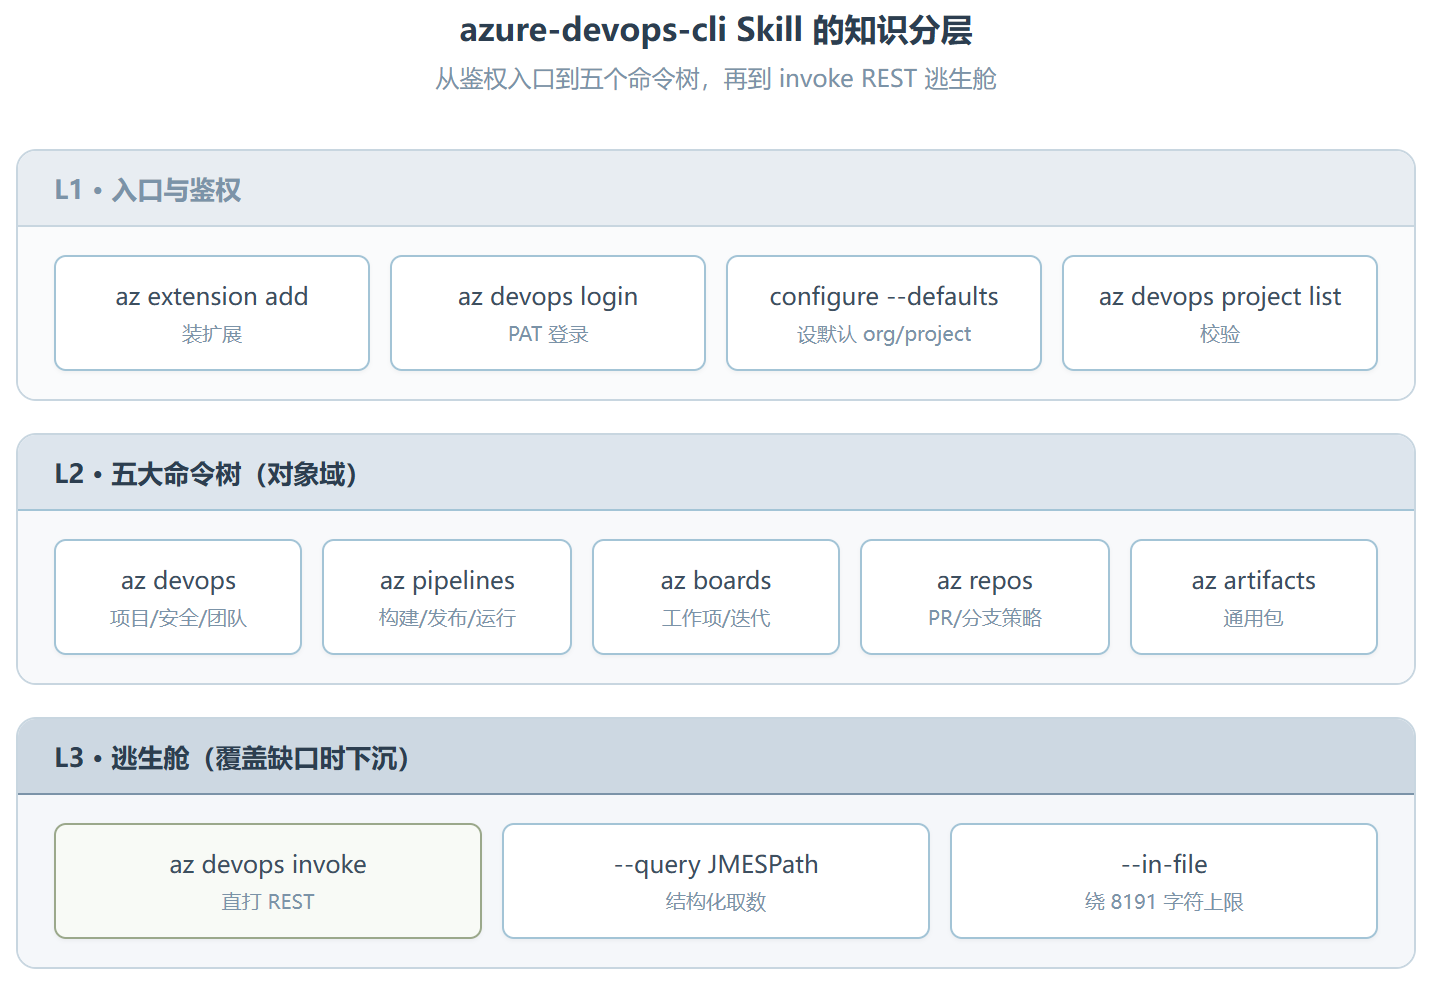This screenshot has width=1430, height=984.
Task: Select the 'az repos' card
Action: pyautogui.click(x=985, y=597)
